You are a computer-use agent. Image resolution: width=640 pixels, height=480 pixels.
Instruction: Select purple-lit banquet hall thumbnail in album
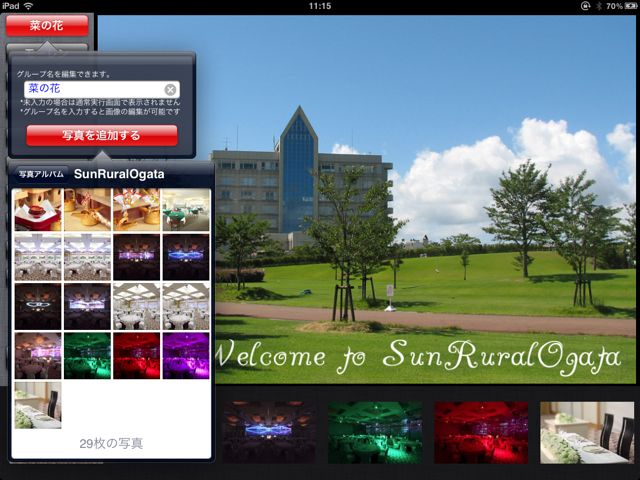point(186,356)
